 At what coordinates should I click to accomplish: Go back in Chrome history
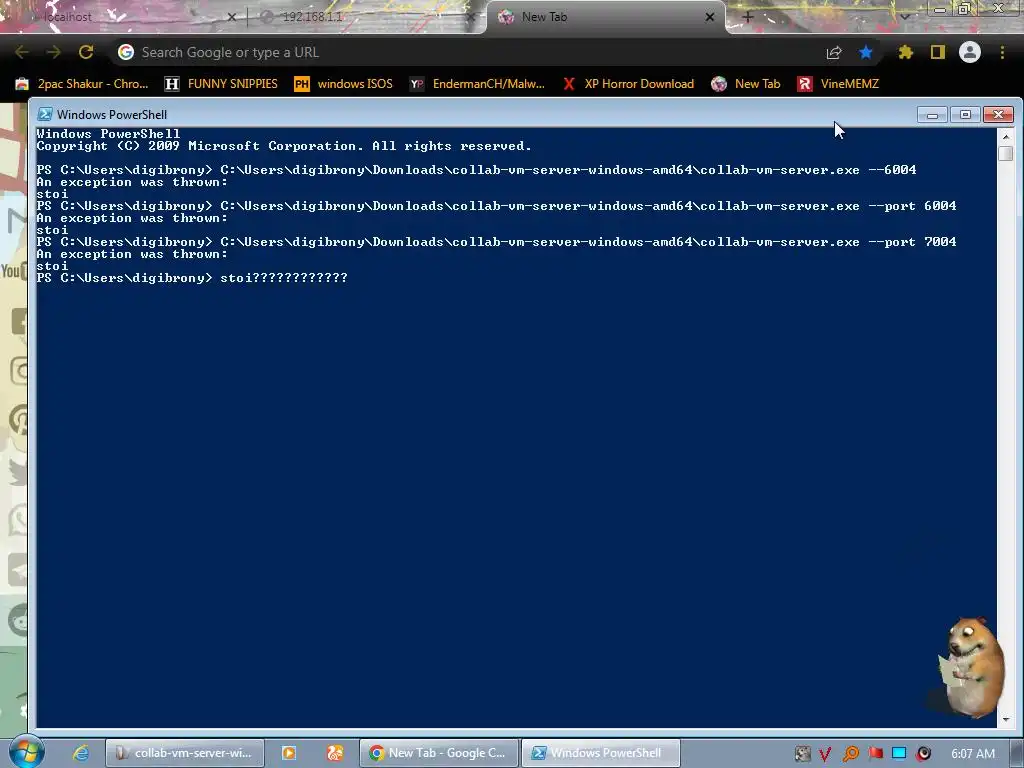pyautogui.click(x=22, y=52)
